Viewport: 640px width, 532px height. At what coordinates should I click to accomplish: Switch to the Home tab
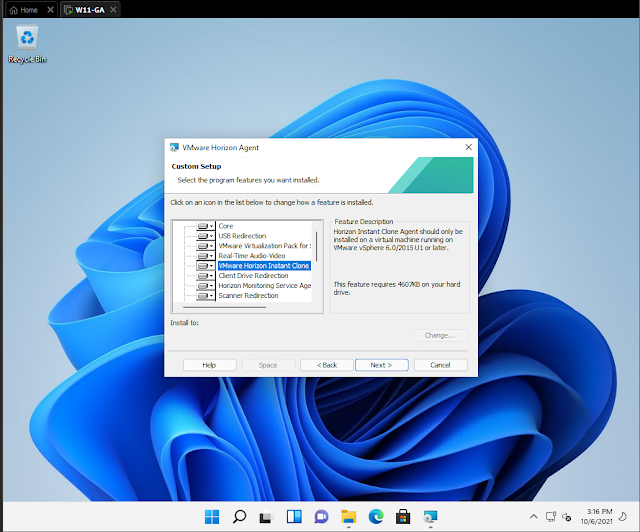click(24, 10)
